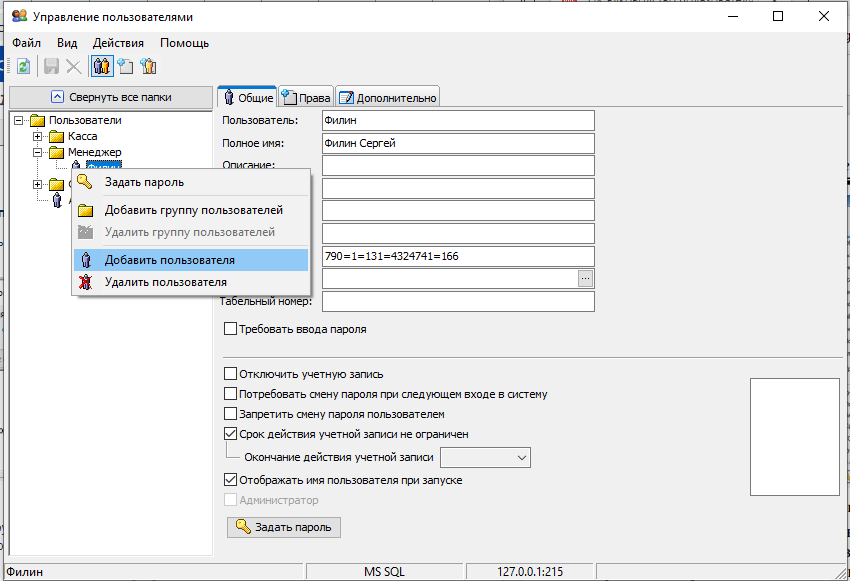Enable Требовать ввода пароля checkbox
The image size is (850, 581).
pyautogui.click(x=230, y=329)
